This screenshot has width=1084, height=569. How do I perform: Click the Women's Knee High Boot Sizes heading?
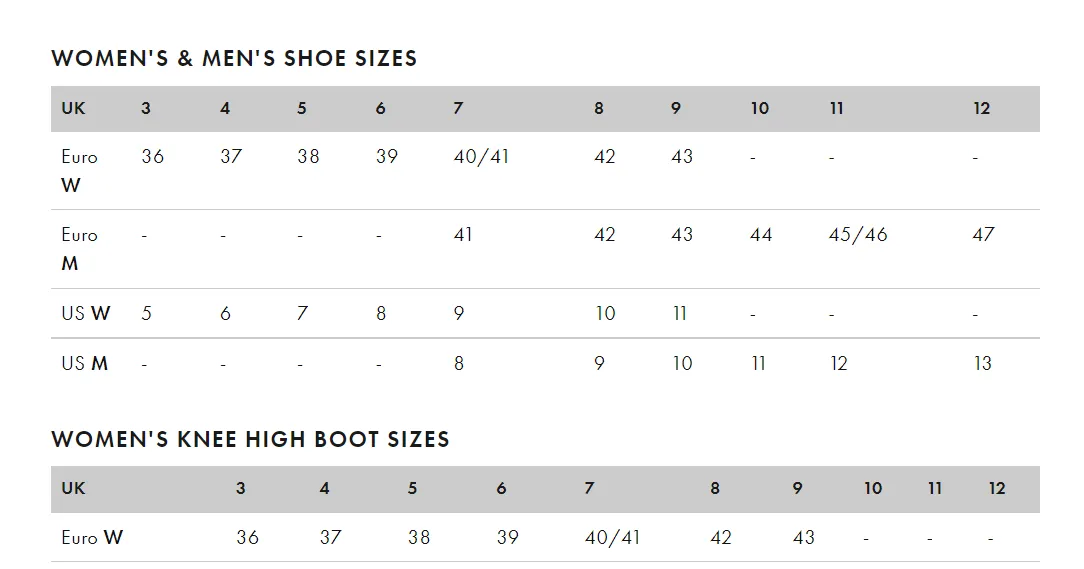click(250, 439)
